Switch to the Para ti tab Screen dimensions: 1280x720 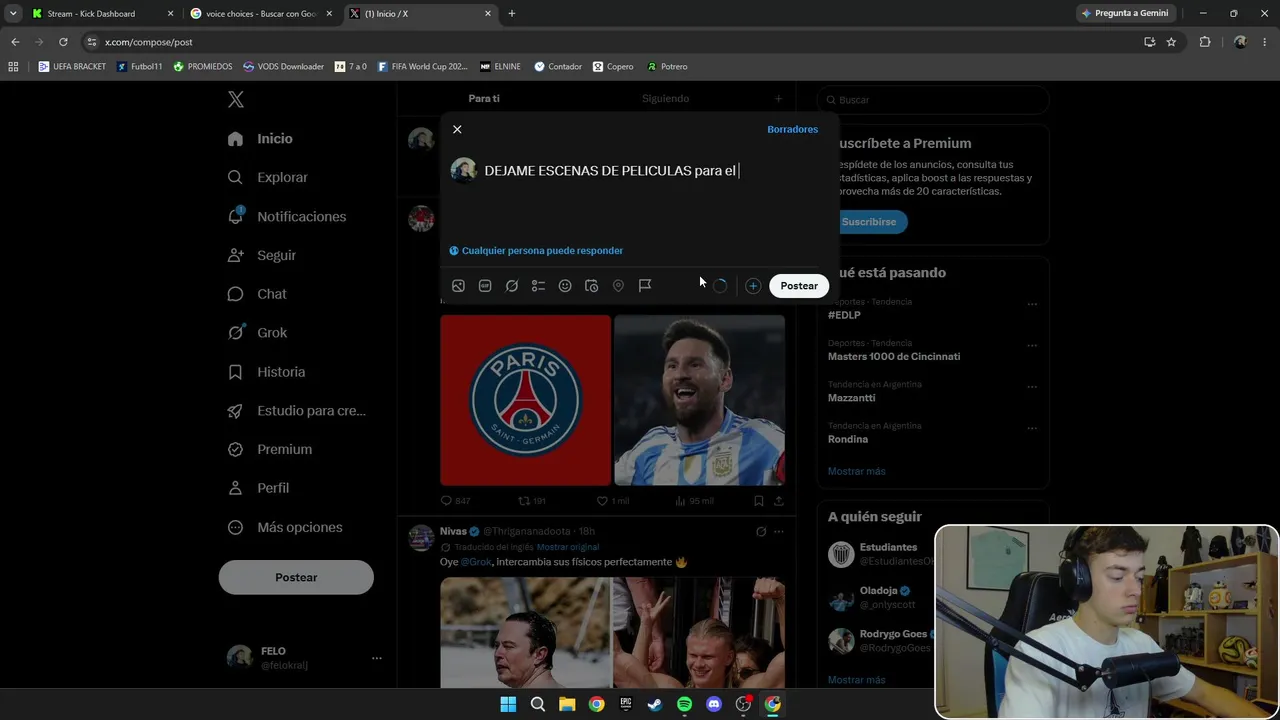pos(484,98)
